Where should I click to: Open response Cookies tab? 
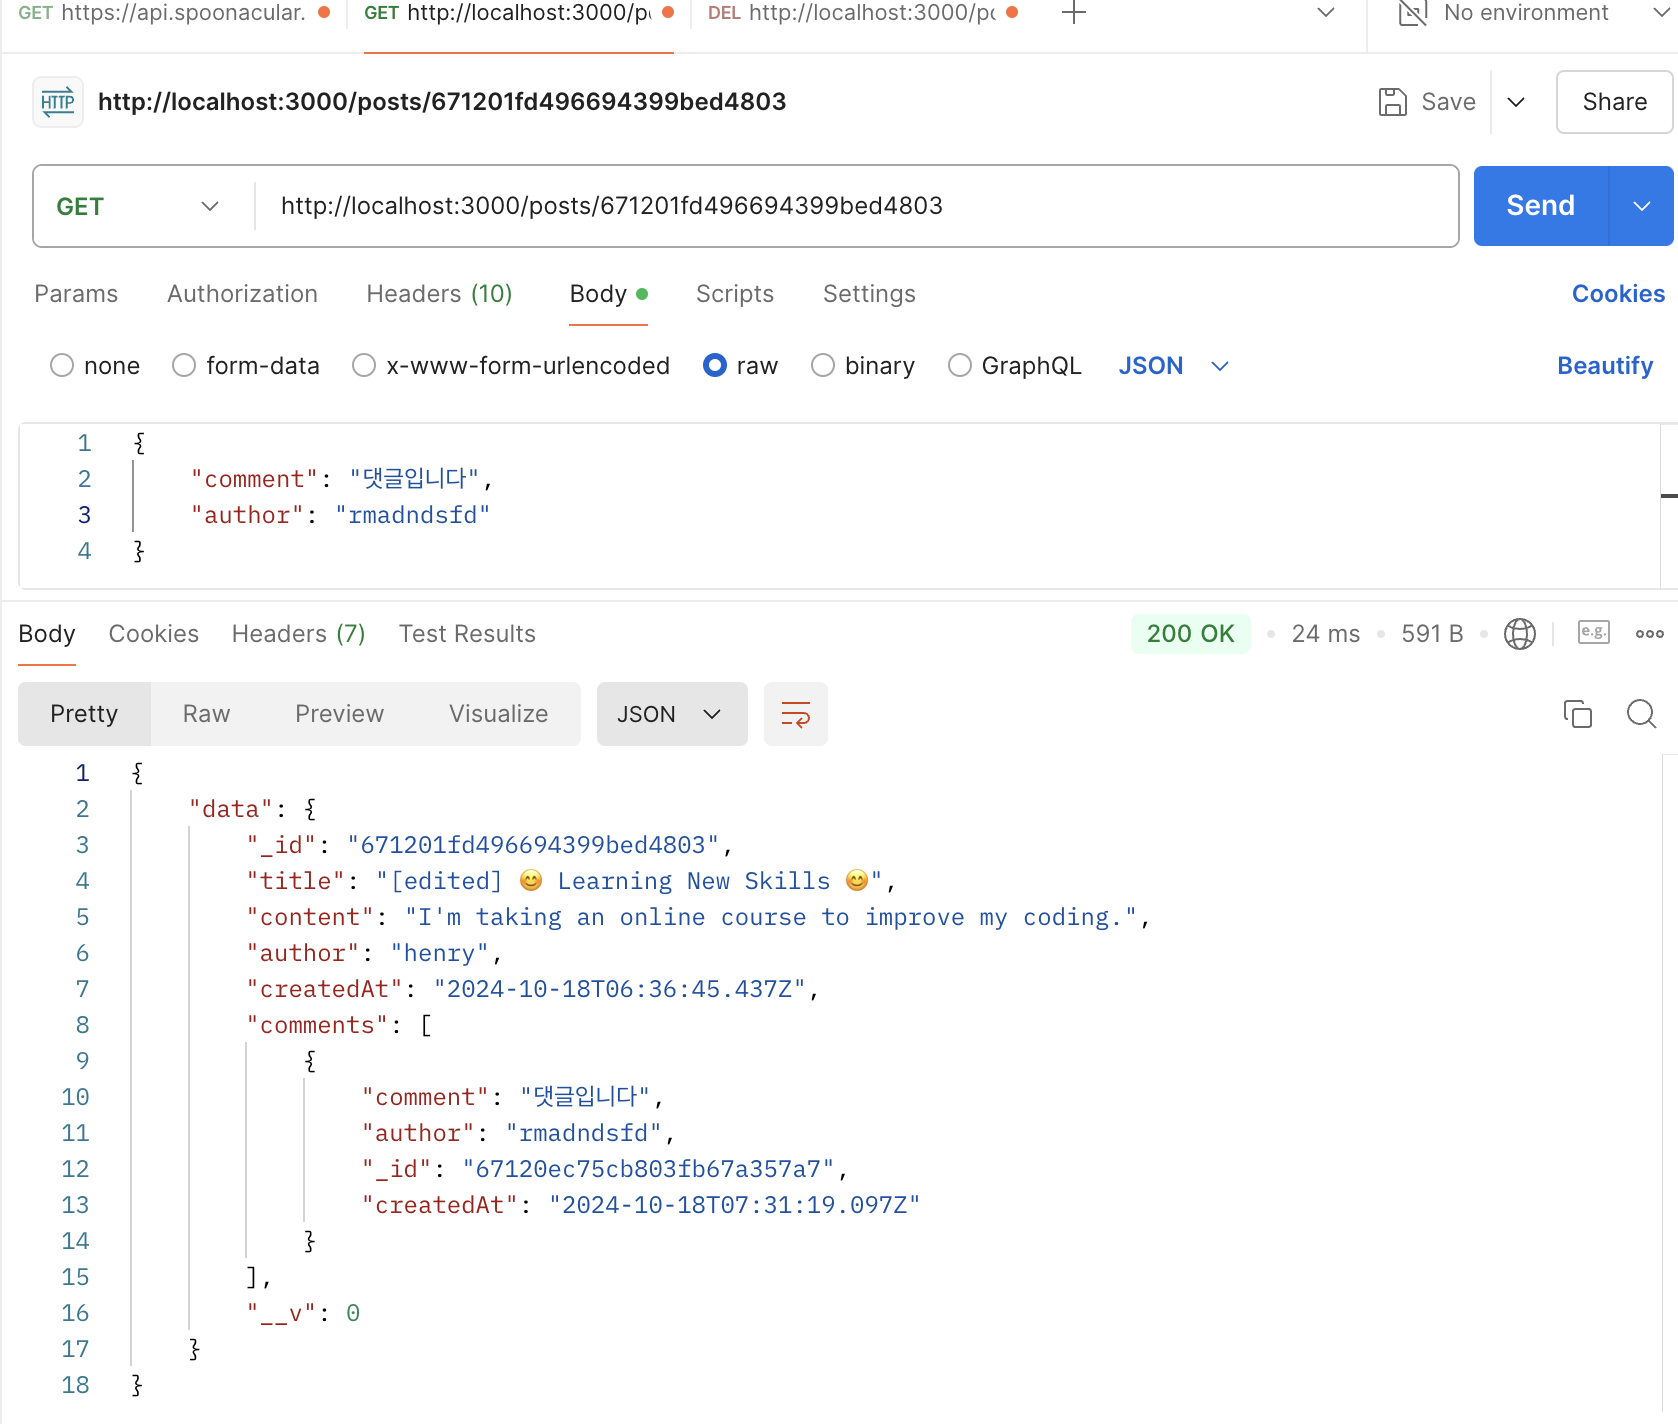click(153, 634)
